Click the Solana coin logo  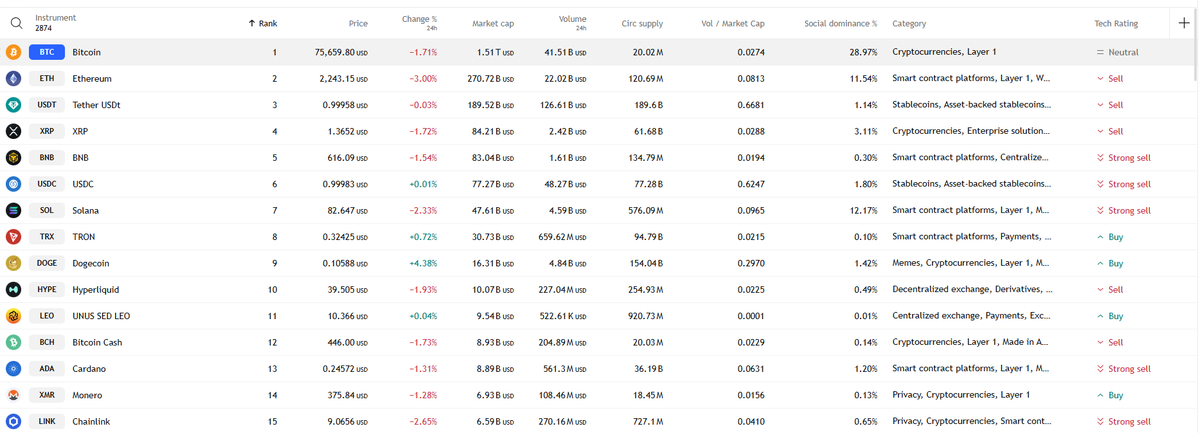pyautogui.click(x=14, y=210)
